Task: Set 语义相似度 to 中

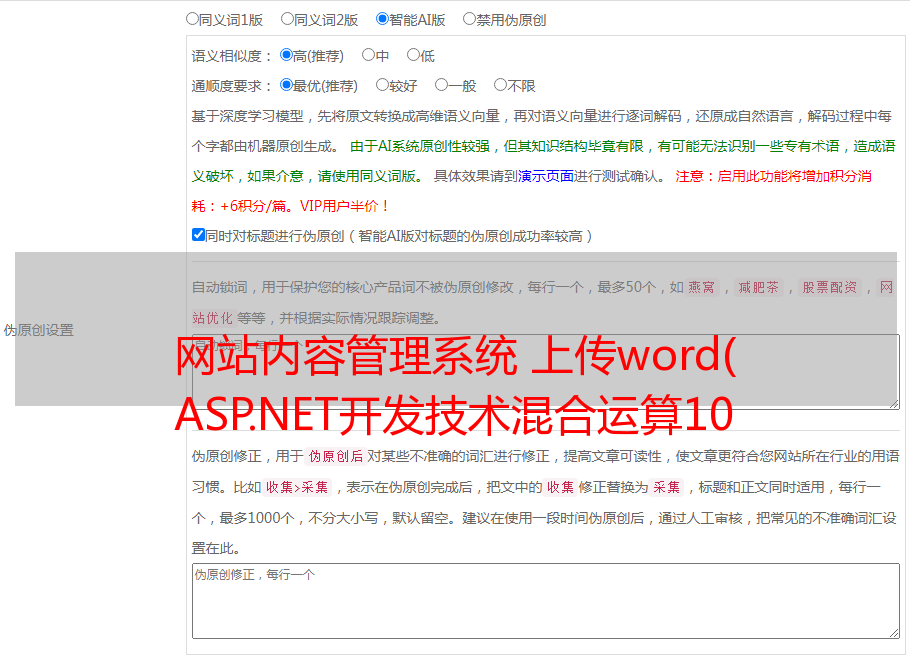Action: (x=368, y=55)
